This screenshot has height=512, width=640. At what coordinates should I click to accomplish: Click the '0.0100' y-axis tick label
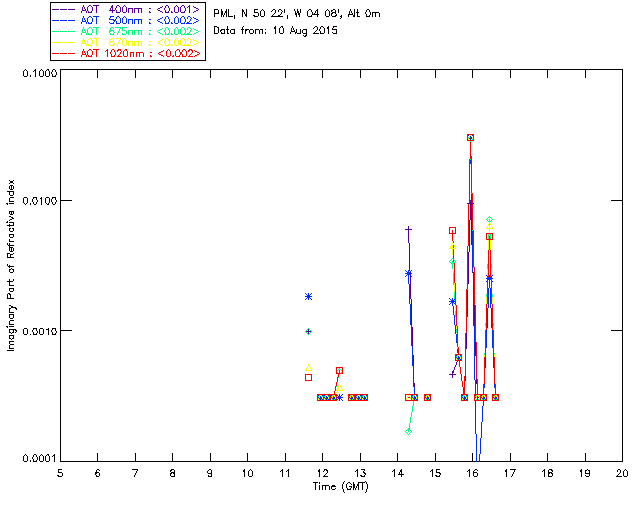(x=39, y=201)
